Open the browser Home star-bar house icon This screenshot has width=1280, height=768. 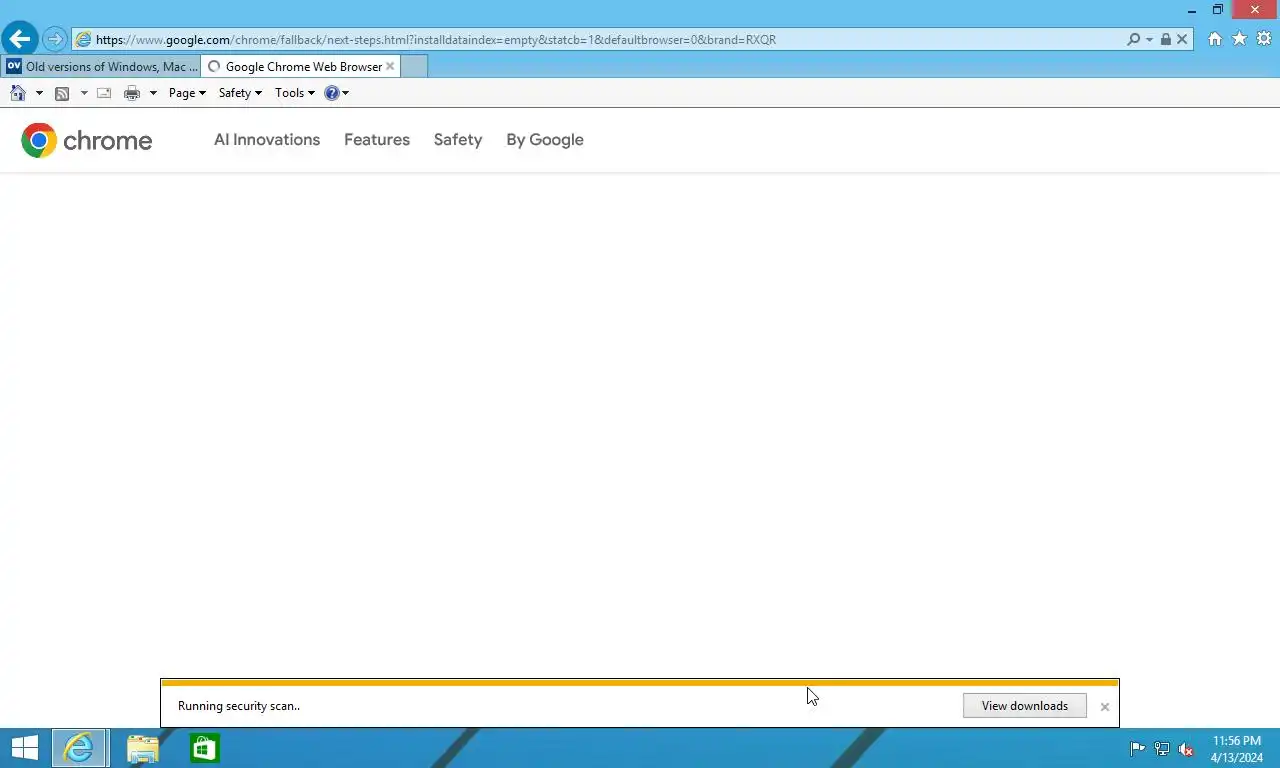[x=1215, y=39]
